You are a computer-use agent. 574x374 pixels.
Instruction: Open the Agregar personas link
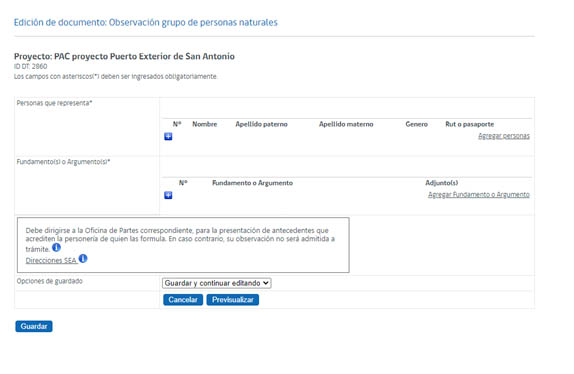504,136
